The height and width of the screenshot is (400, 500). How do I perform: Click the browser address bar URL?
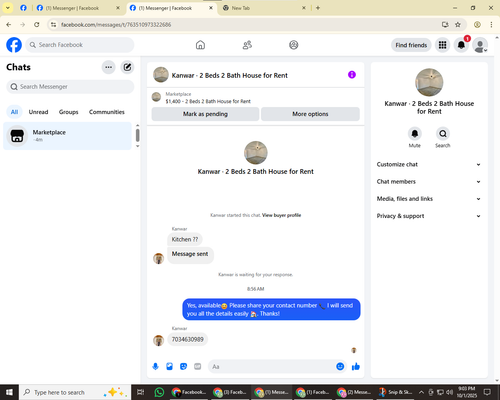click(116, 25)
